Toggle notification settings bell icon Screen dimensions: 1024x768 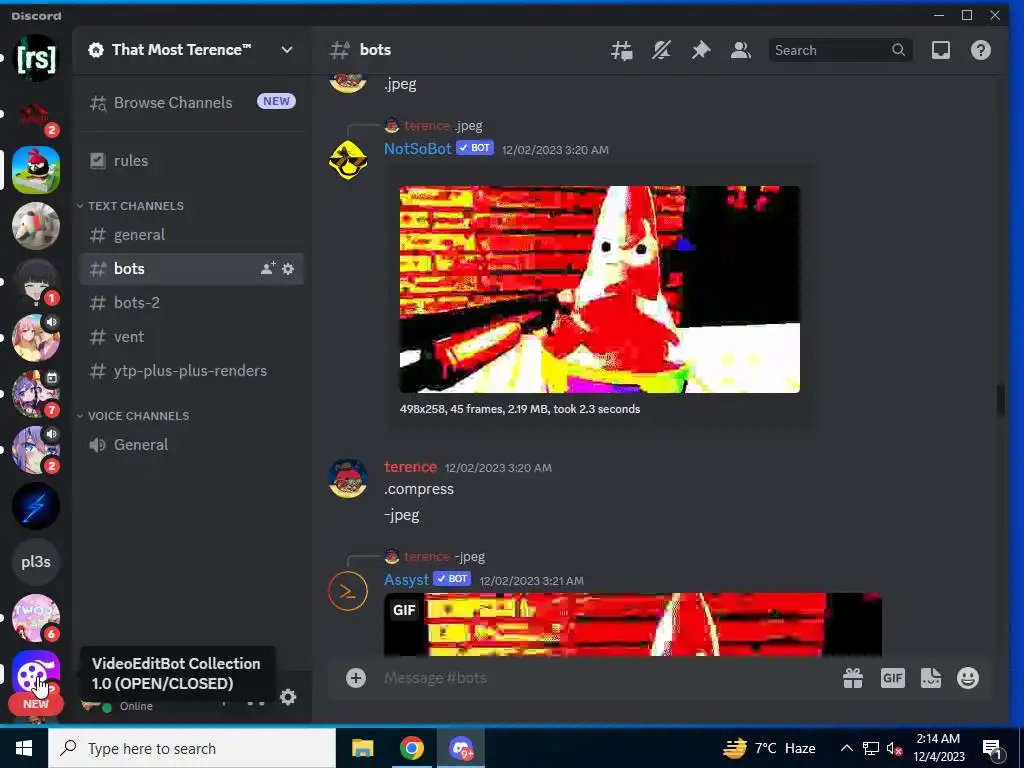[x=661, y=50]
